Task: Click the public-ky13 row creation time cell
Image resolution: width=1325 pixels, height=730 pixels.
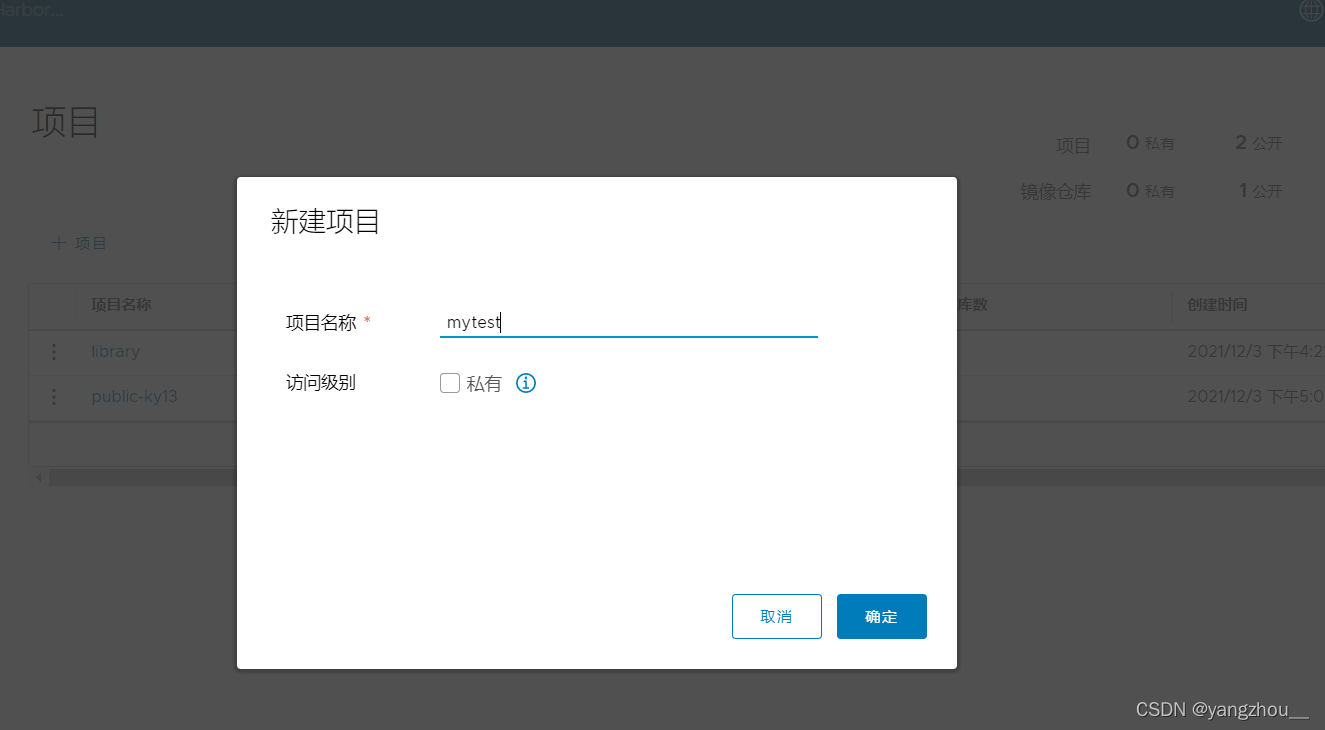Action: coord(1255,396)
